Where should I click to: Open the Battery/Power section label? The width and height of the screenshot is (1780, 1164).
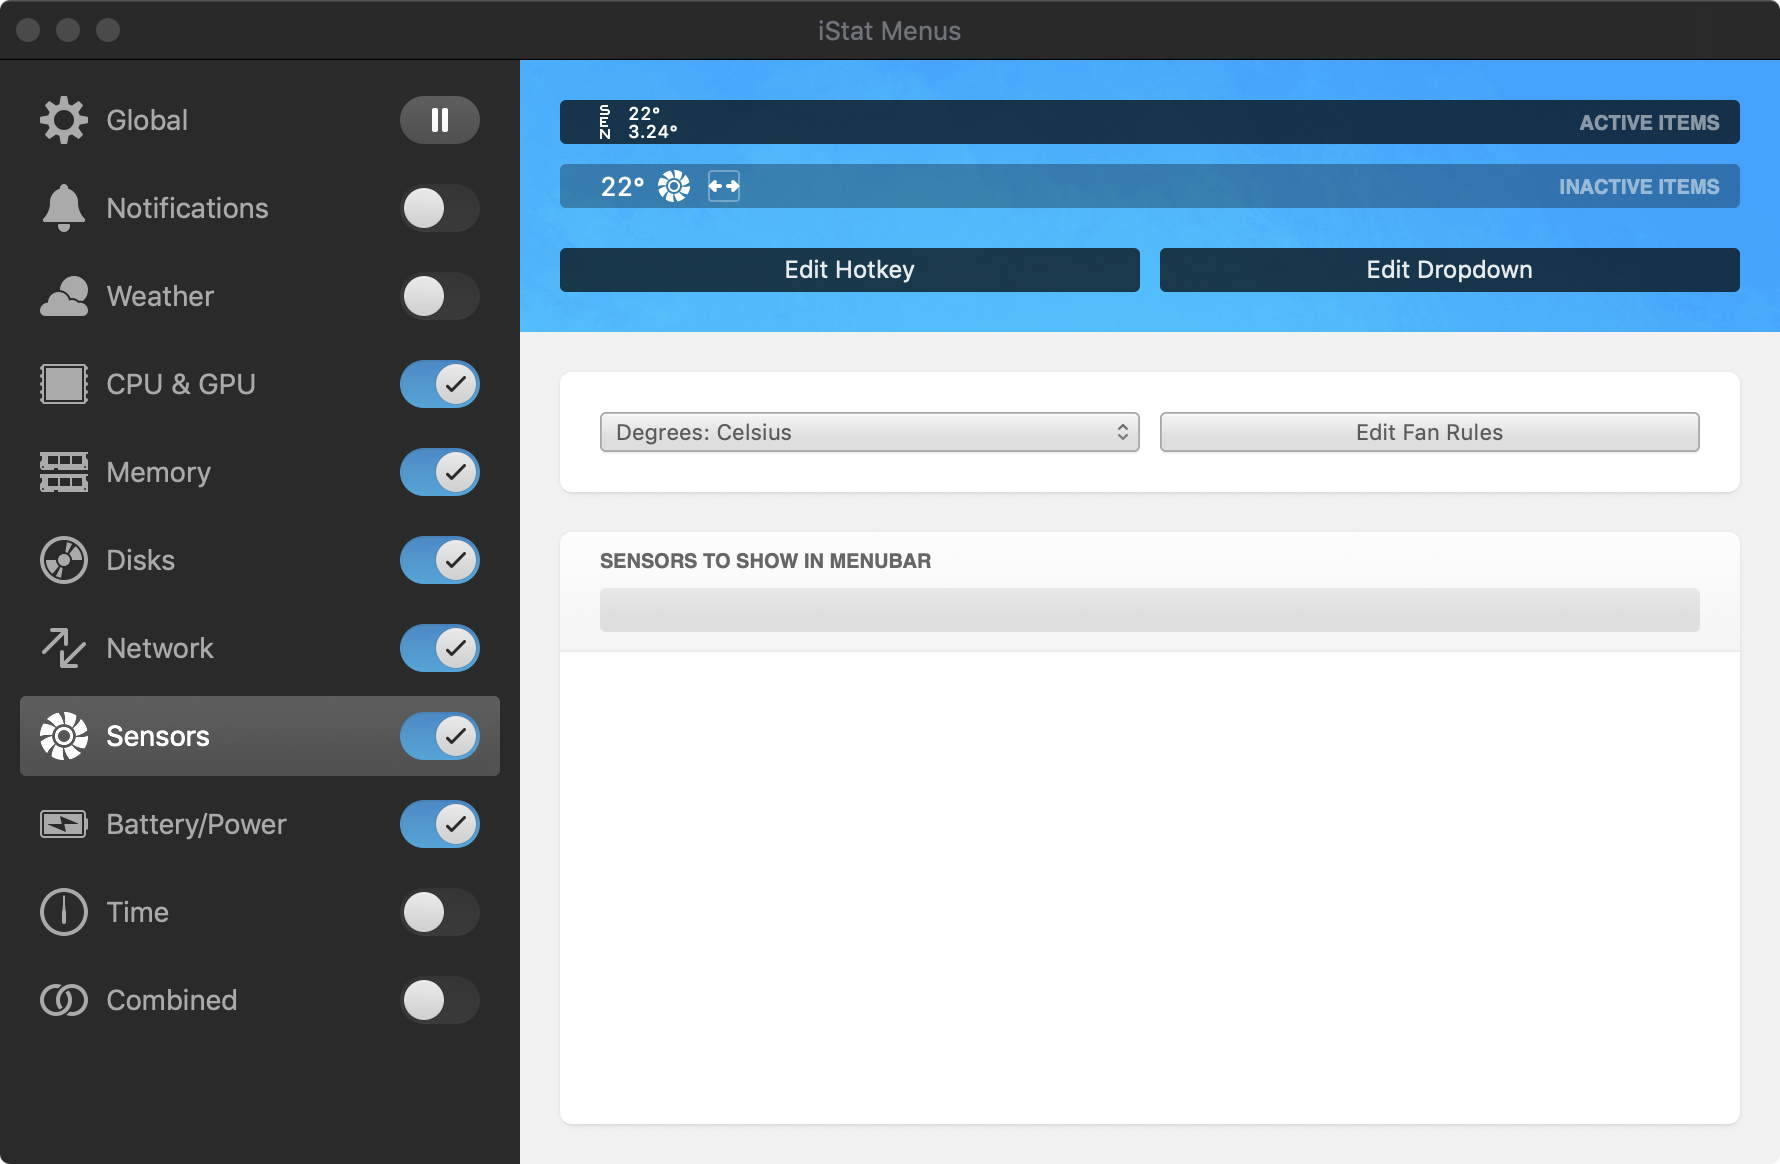[196, 824]
